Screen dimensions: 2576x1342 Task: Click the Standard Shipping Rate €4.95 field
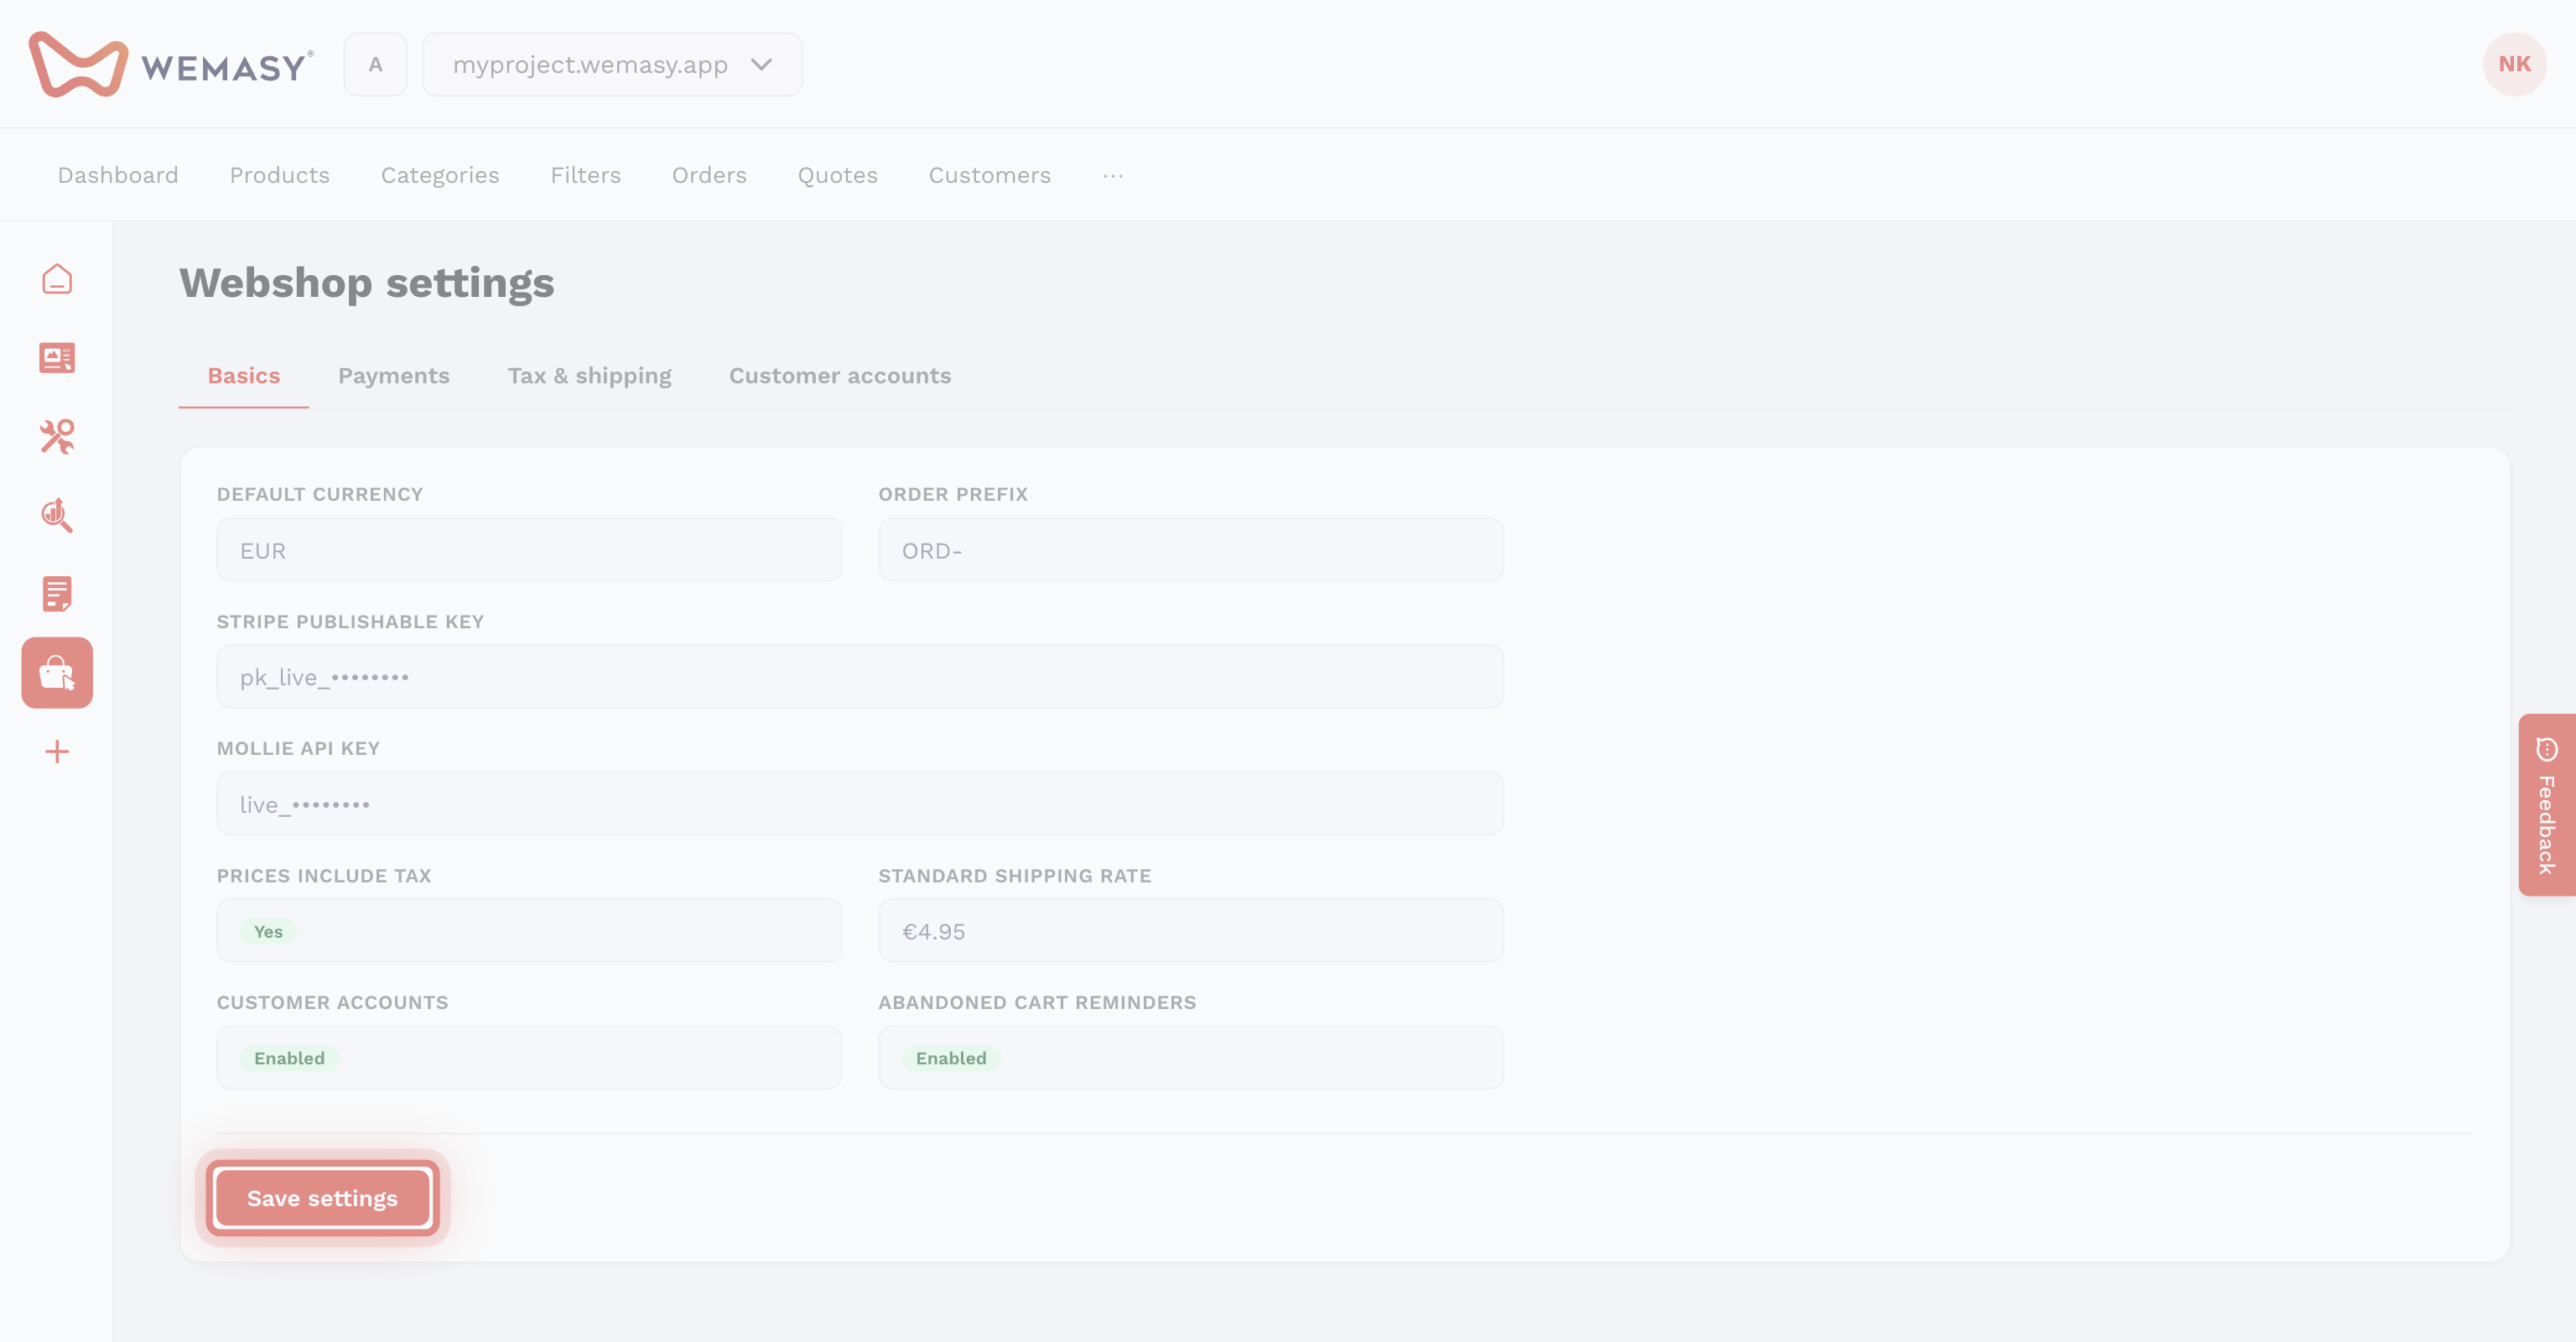click(x=1191, y=931)
